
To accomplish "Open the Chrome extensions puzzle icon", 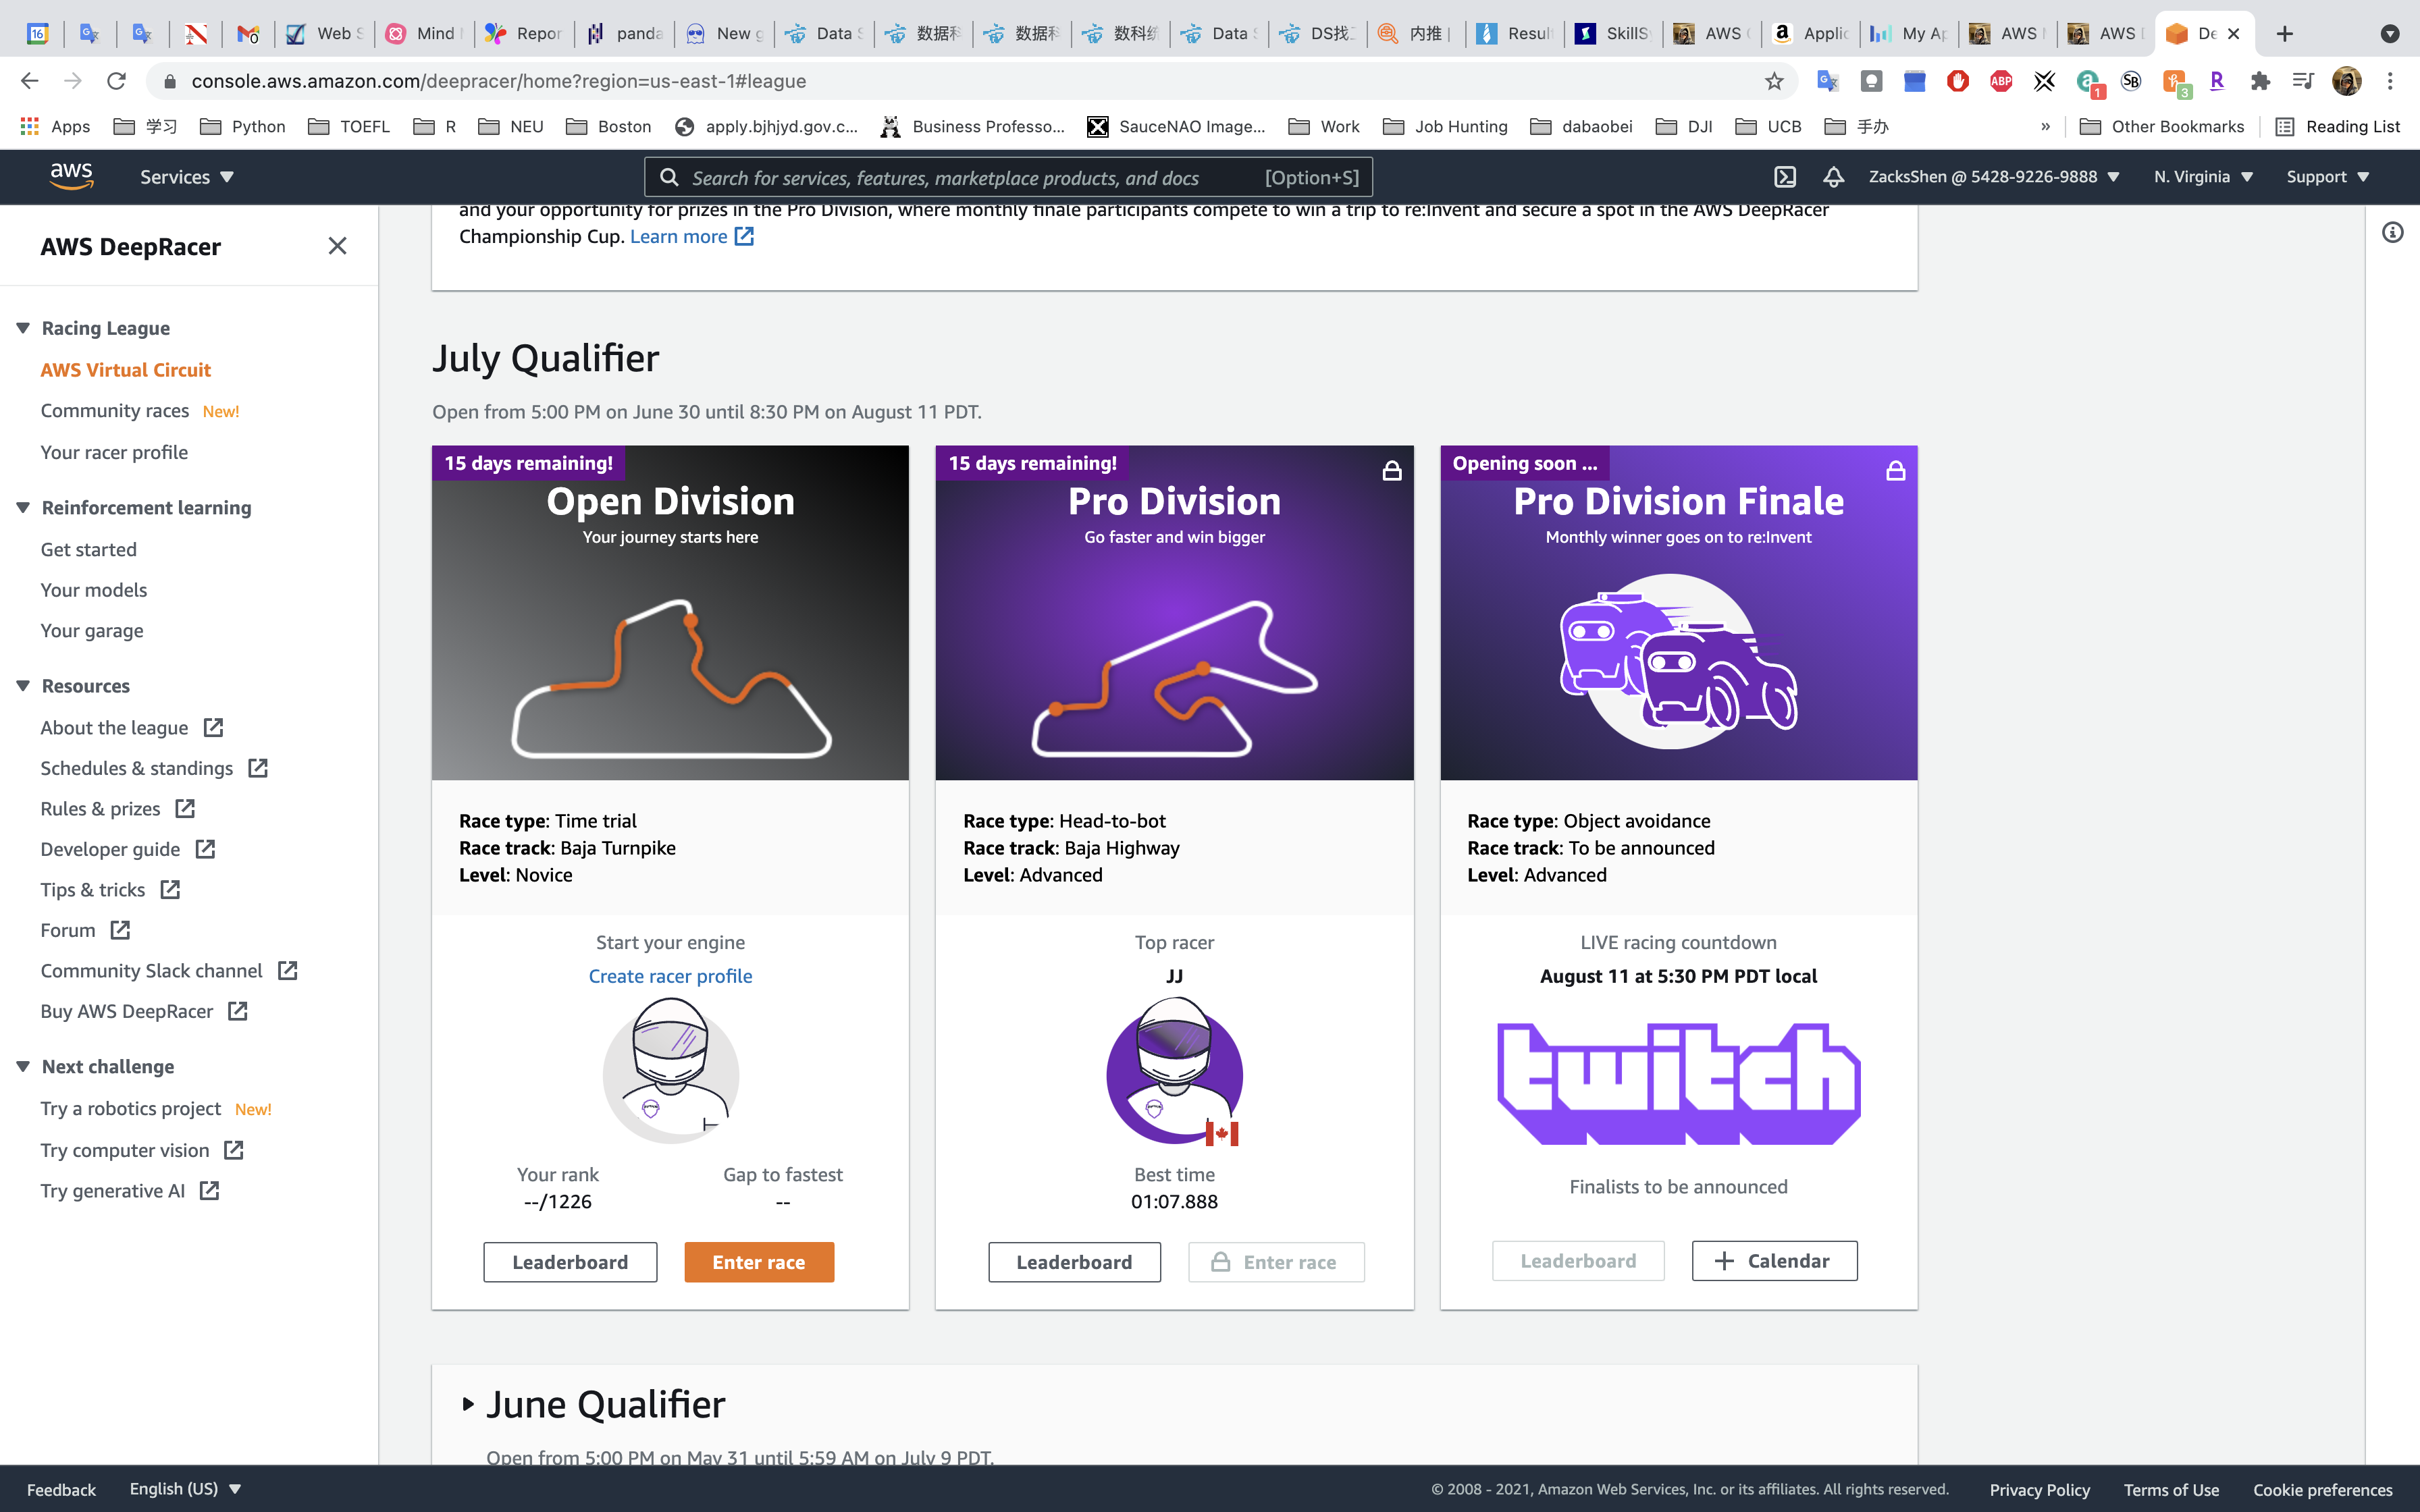I will (2260, 81).
